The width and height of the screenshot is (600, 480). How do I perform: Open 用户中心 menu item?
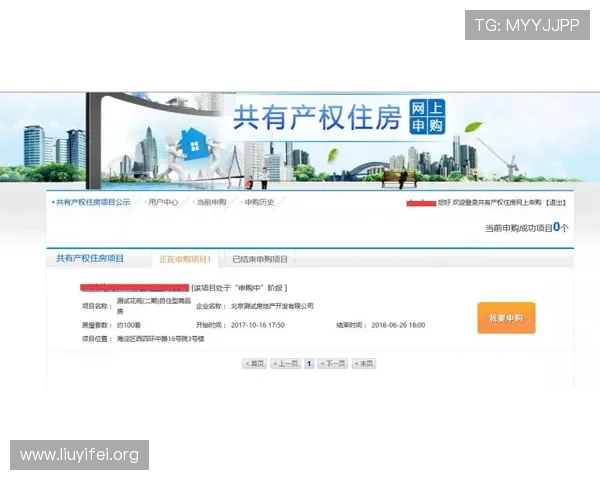click(163, 202)
